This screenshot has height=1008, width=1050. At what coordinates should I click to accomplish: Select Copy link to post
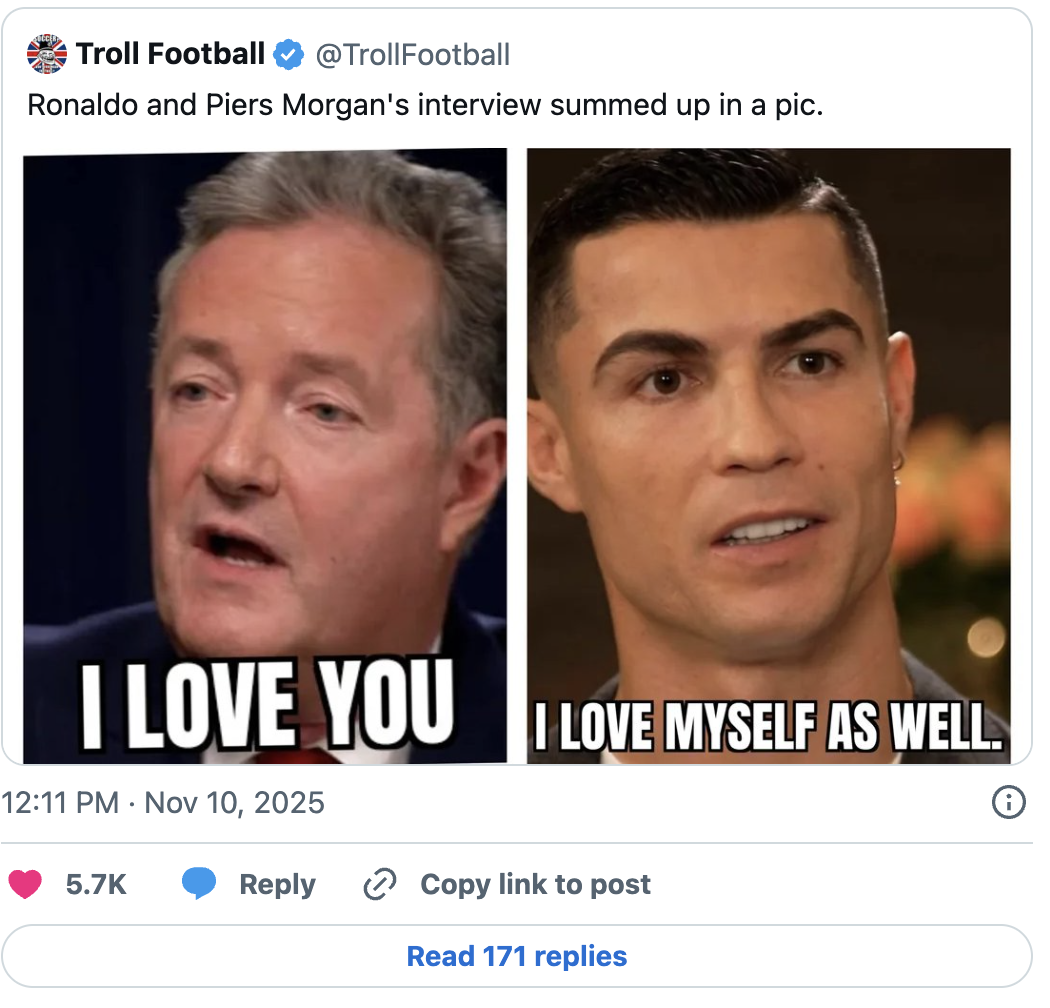[x=535, y=885]
